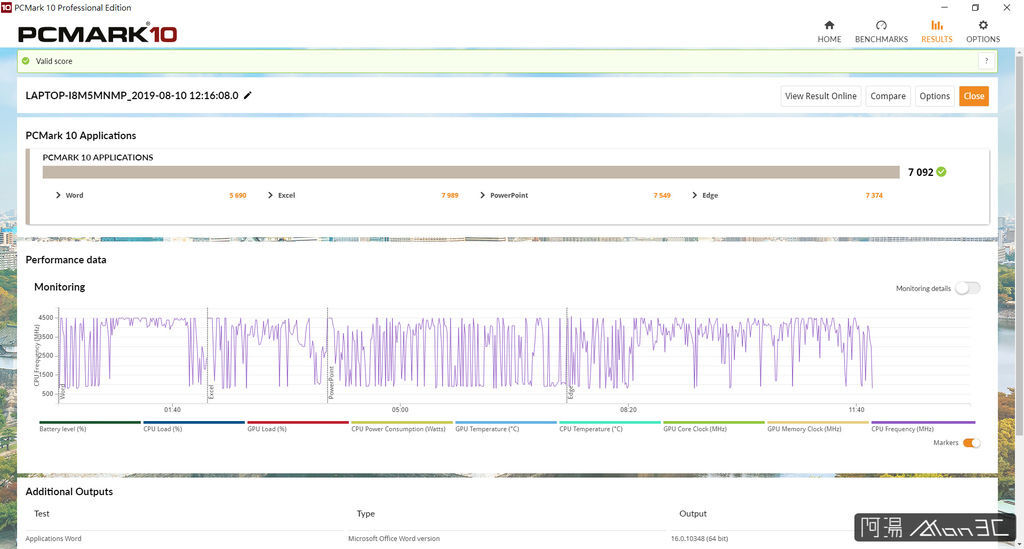Click the PCMark 10 Applications score bar
This screenshot has height=549, width=1024.
[x=471, y=172]
